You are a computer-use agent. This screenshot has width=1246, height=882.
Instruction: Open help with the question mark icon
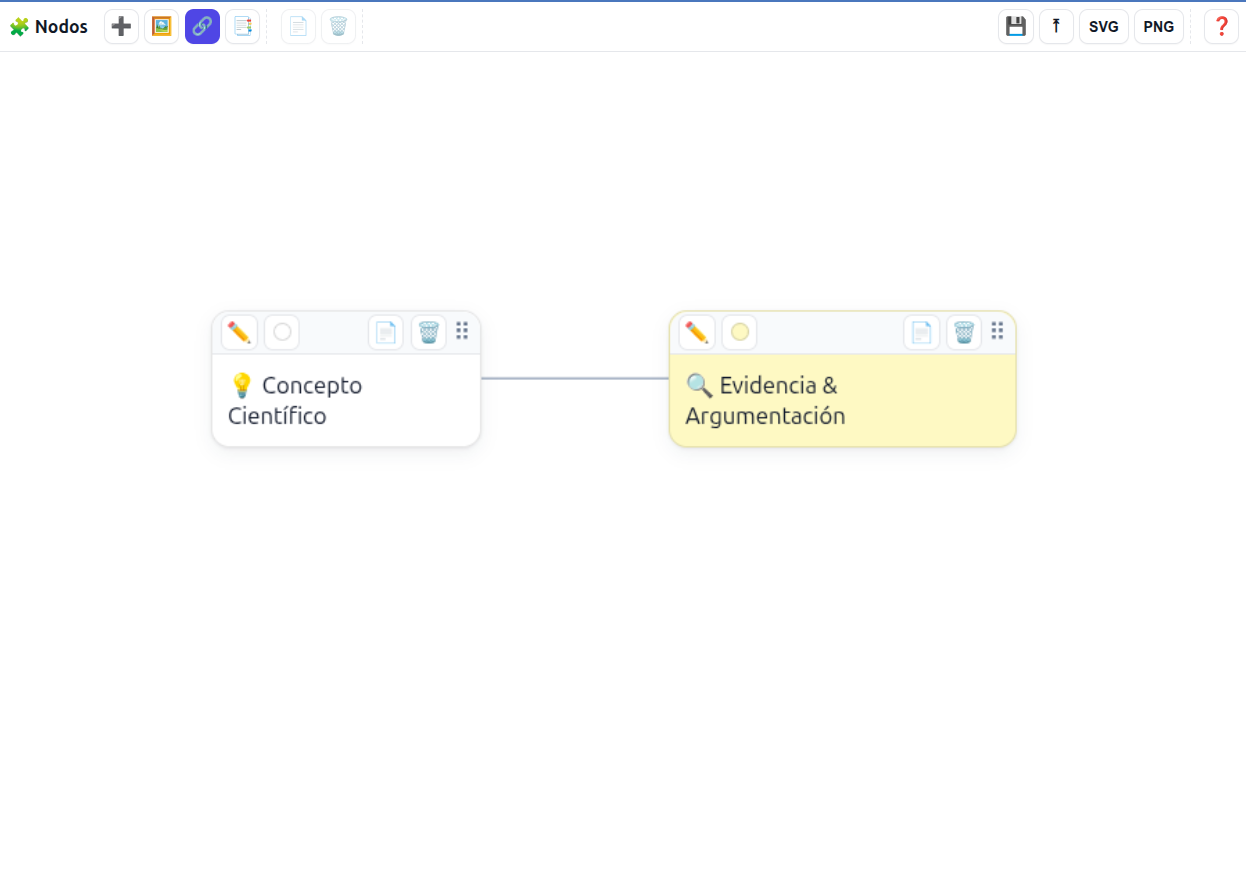pyautogui.click(x=1221, y=26)
